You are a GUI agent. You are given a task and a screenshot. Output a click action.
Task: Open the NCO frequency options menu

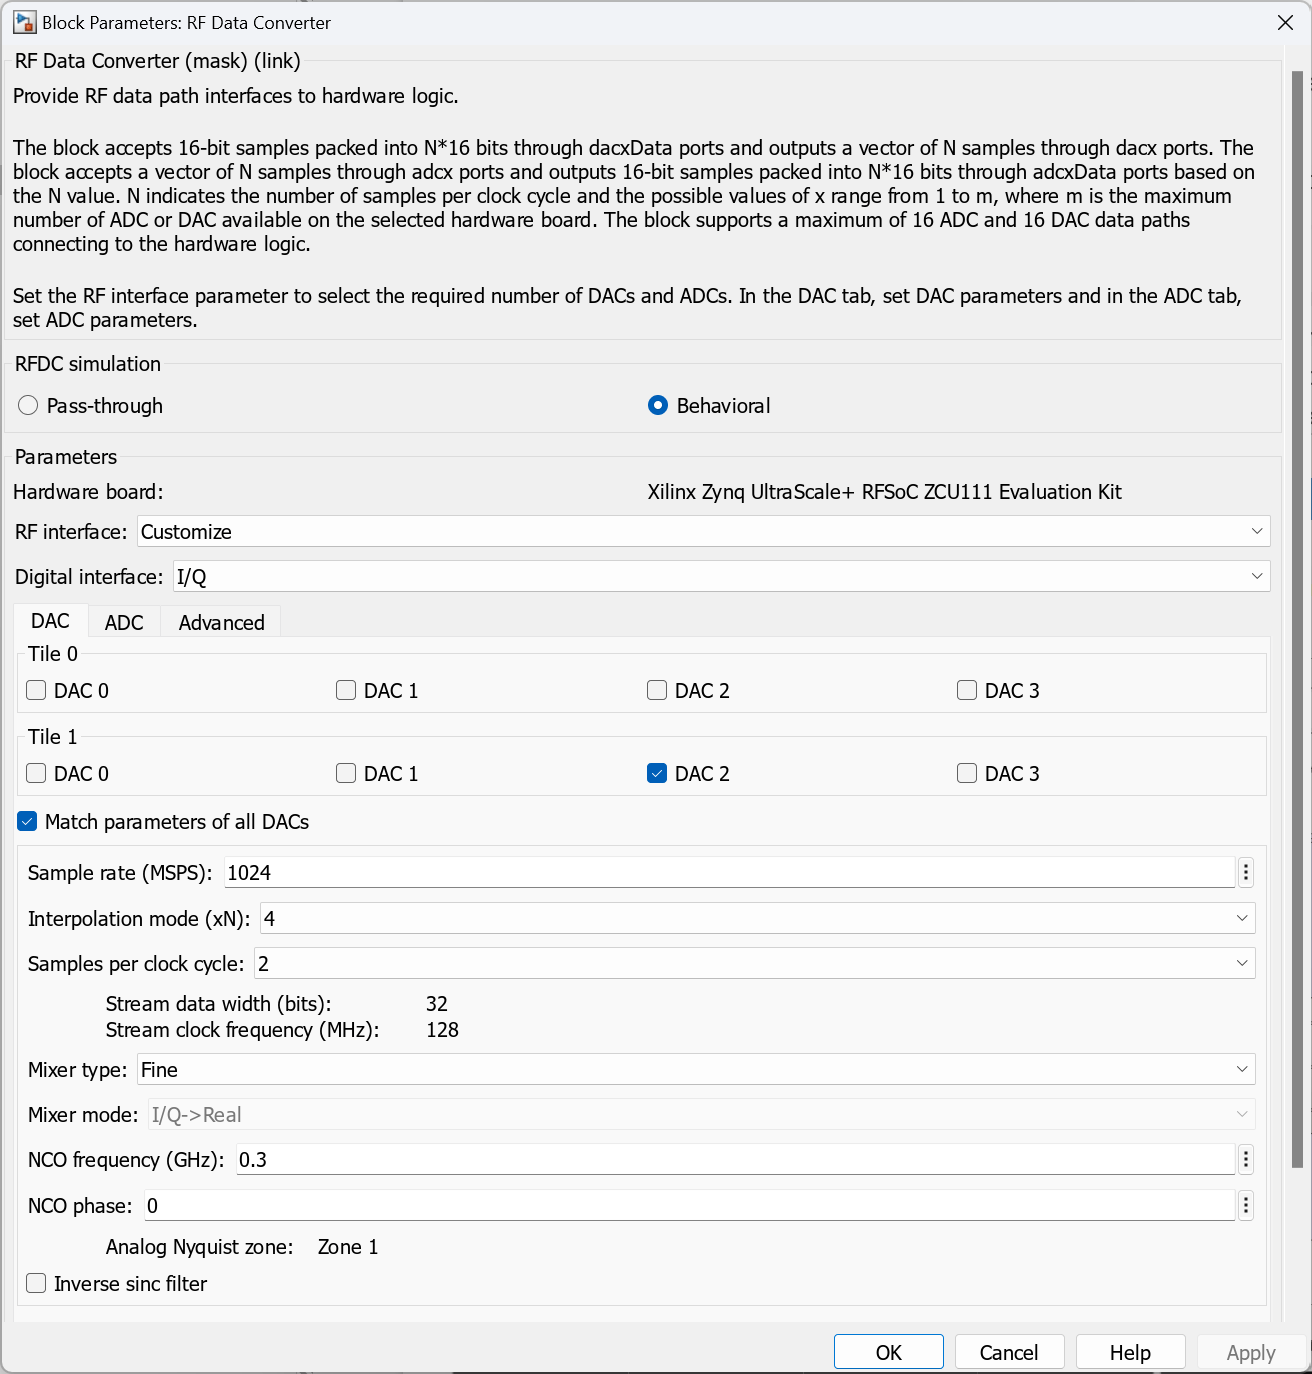(1245, 1159)
